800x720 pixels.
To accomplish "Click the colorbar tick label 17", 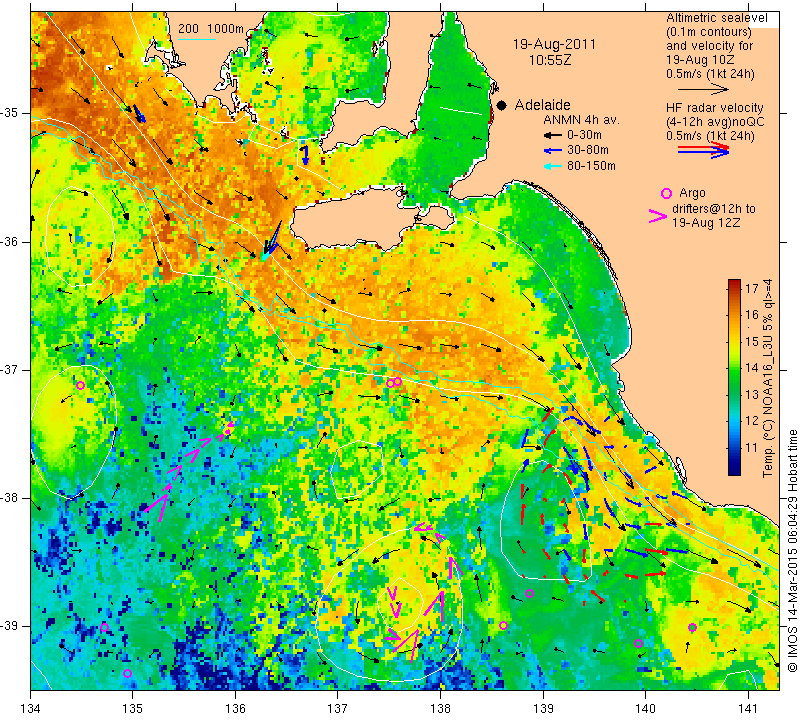I will [x=752, y=289].
